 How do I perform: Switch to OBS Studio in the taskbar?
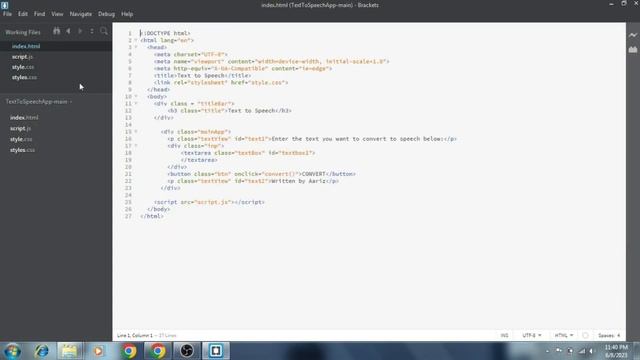pos(187,351)
